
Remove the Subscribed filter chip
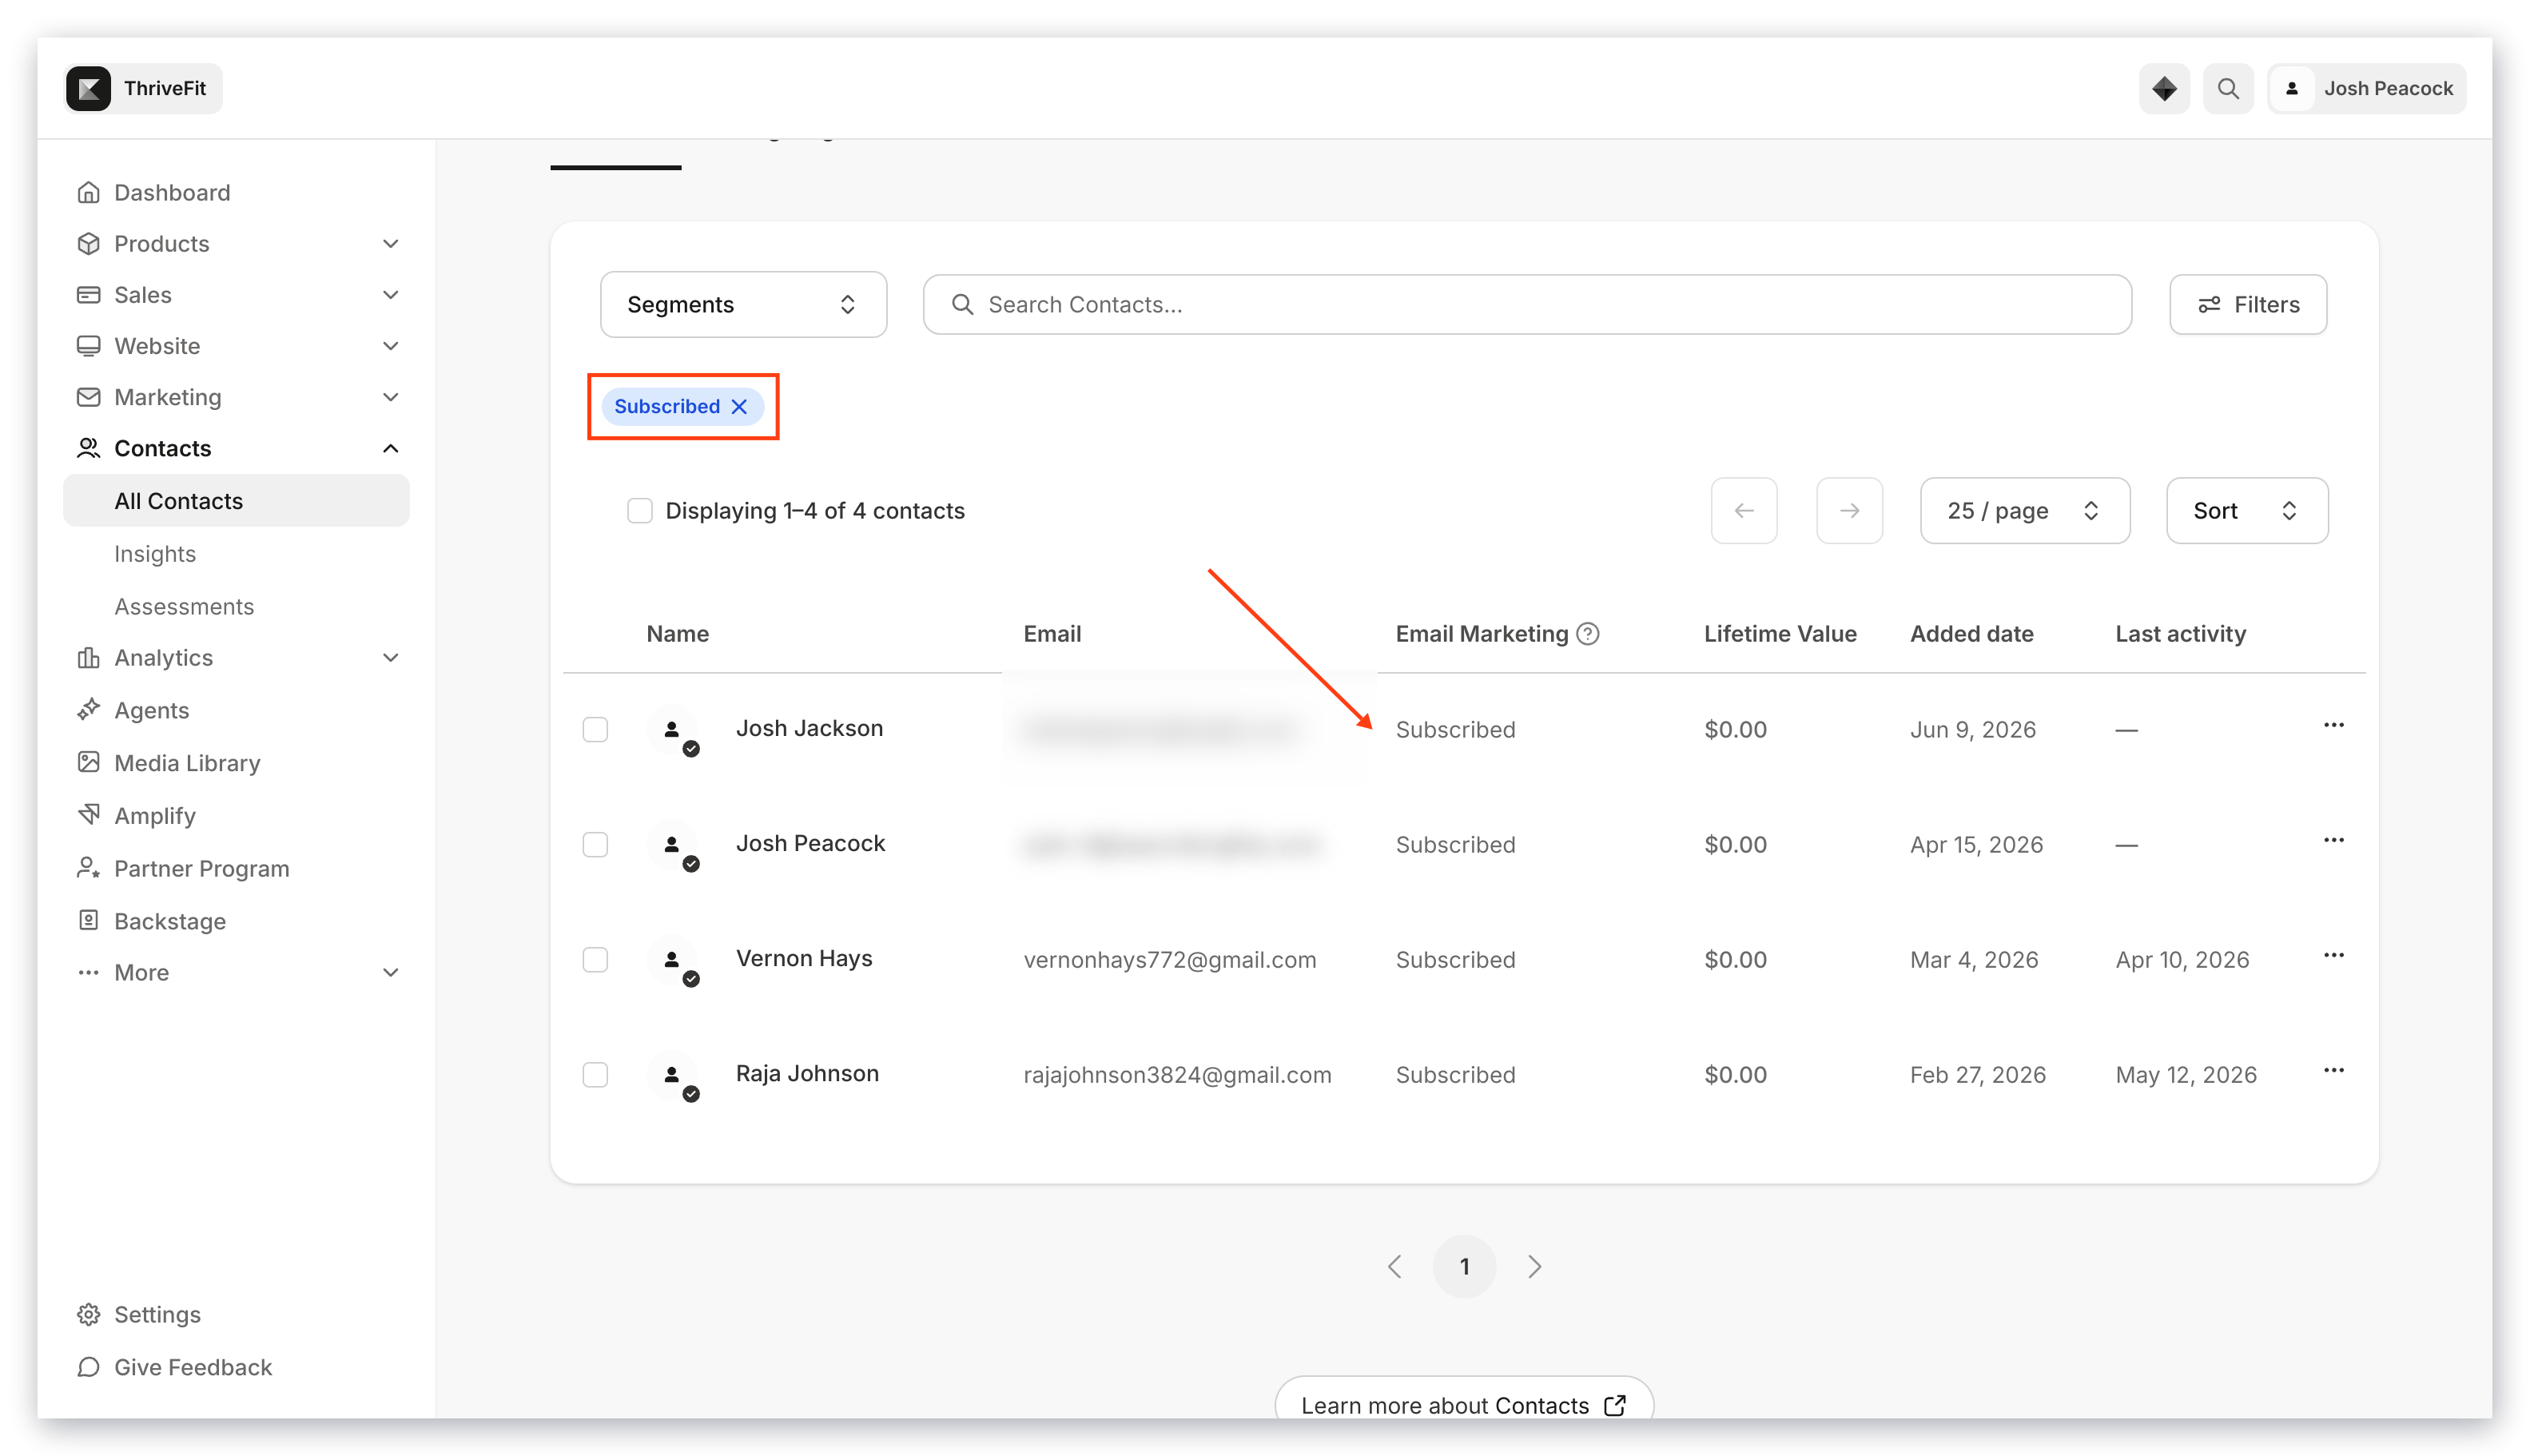(739, 406)
